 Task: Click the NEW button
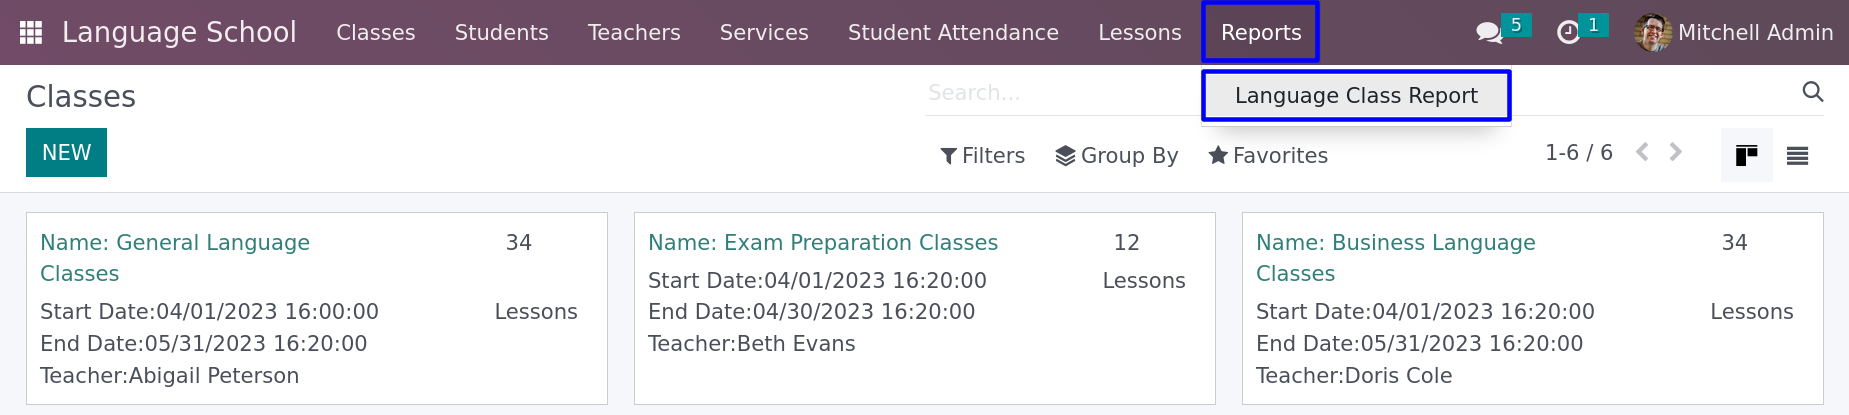[66, 152]
